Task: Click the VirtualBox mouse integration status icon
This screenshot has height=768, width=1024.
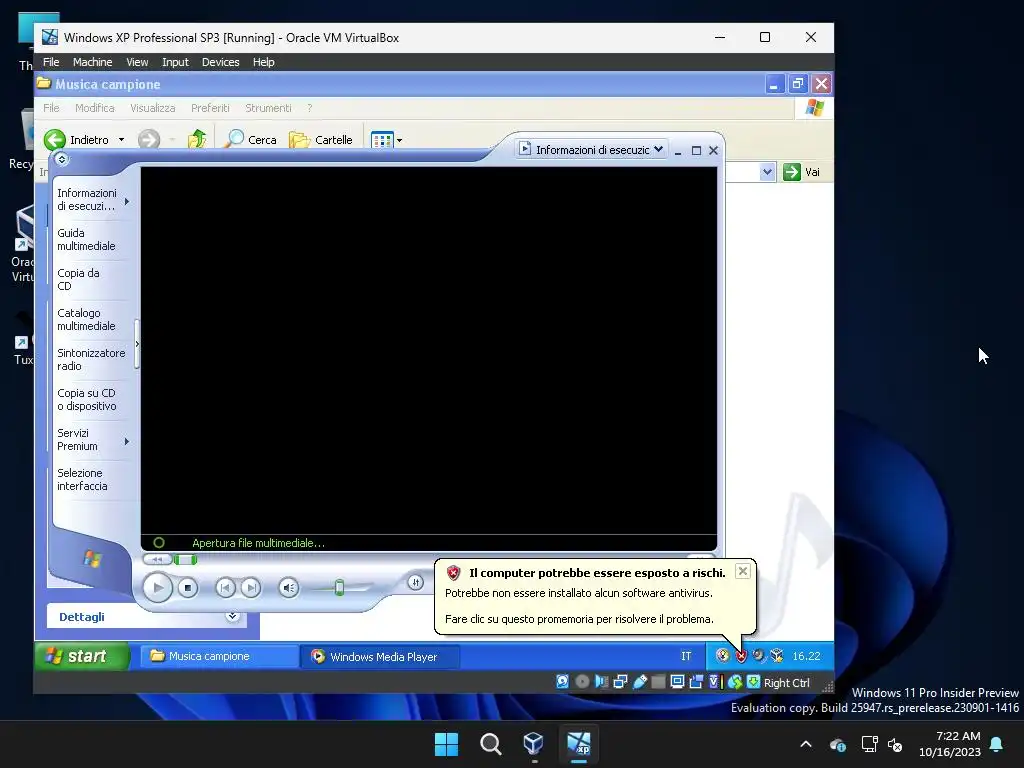Action: point(734,682)
